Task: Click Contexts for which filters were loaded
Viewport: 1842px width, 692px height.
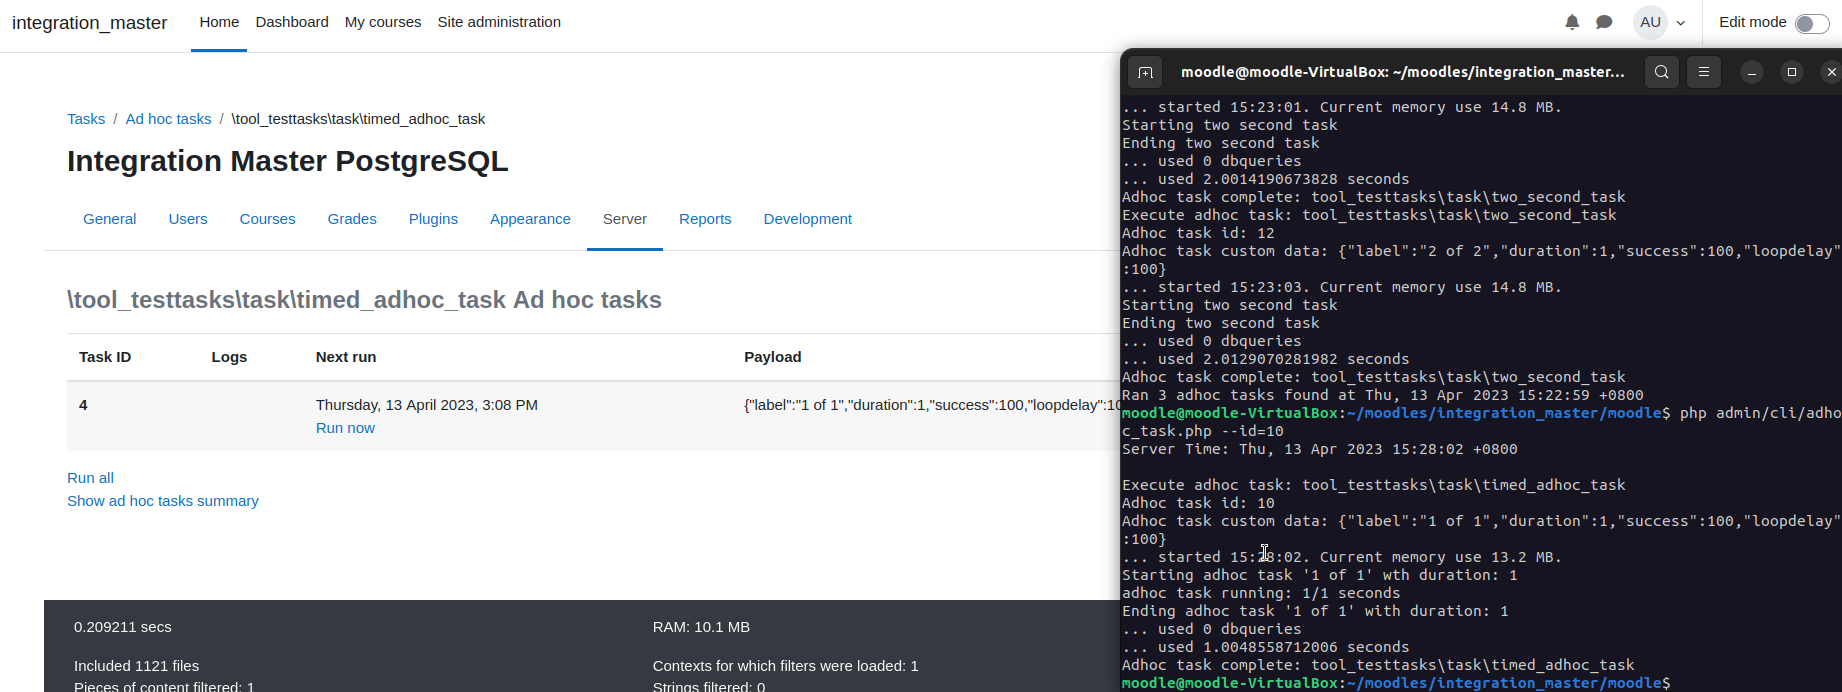Action: (786, 666)
